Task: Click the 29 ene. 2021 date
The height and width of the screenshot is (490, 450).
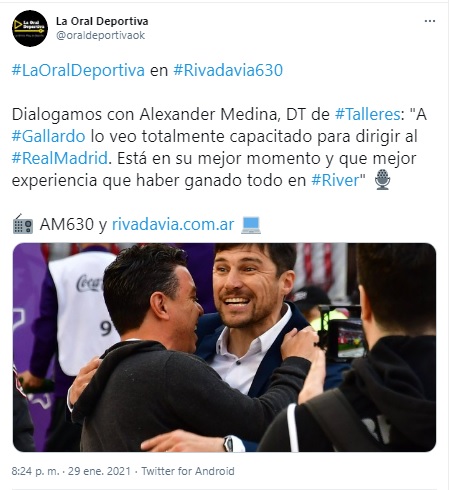Action: pyautogui.click(x=99, y=471)
